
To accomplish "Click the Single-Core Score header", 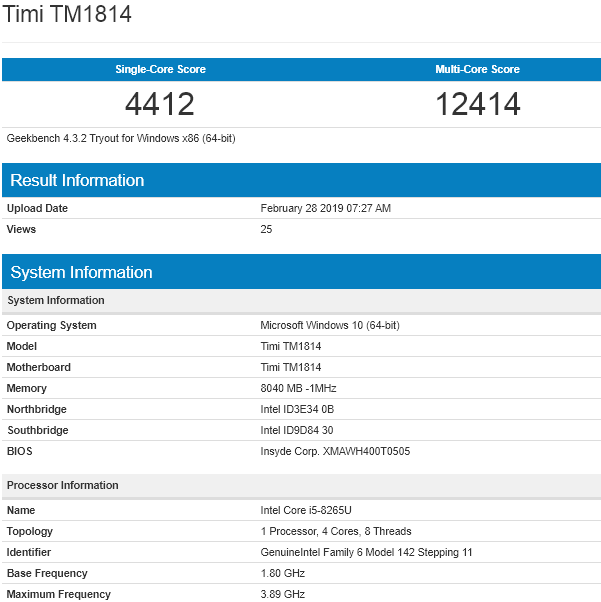I will click(159, 69).
